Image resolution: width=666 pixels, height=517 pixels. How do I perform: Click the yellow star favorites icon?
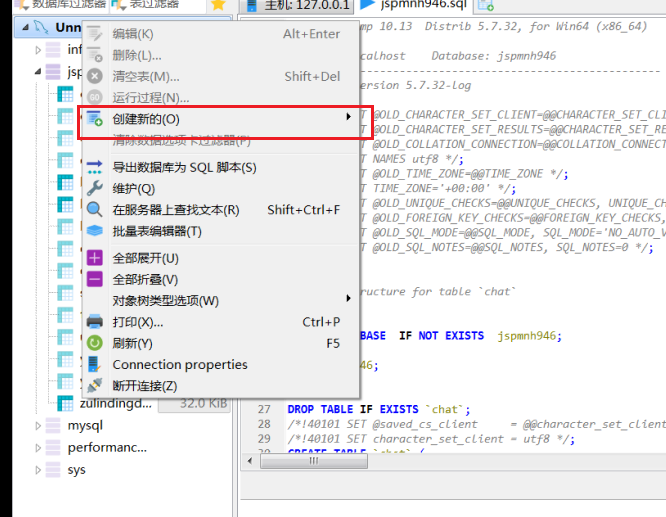218,4
